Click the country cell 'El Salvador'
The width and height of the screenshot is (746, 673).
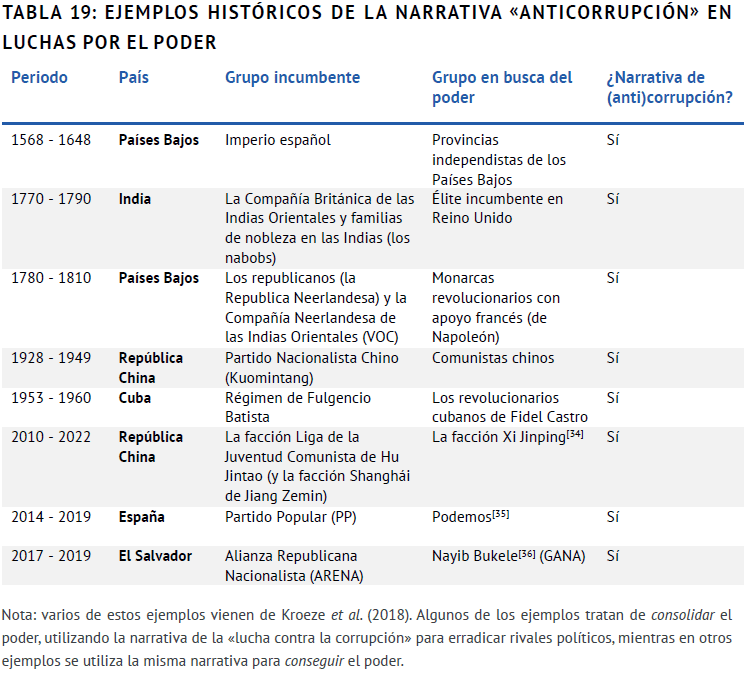155,556
